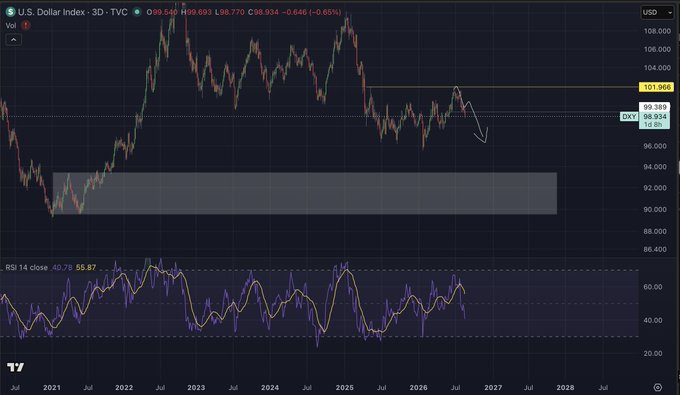Click the 96.000 price axis value
The height and width of the screenshot is (395, 680).
point(655,146)
